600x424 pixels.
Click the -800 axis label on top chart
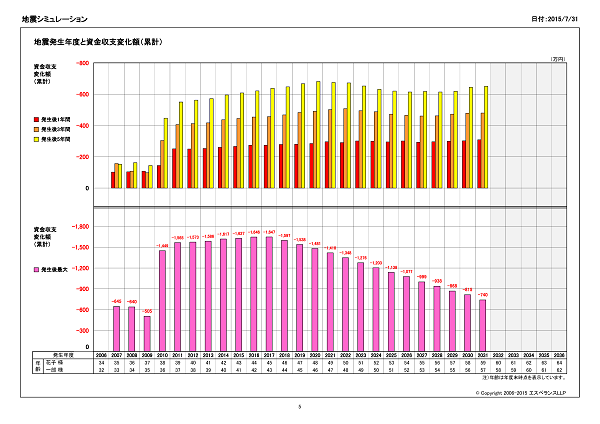coord(83,63)
